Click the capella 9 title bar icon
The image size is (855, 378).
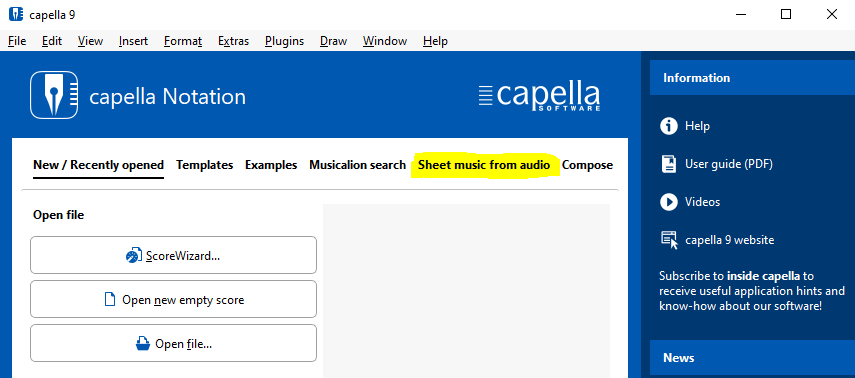[16, 14]
